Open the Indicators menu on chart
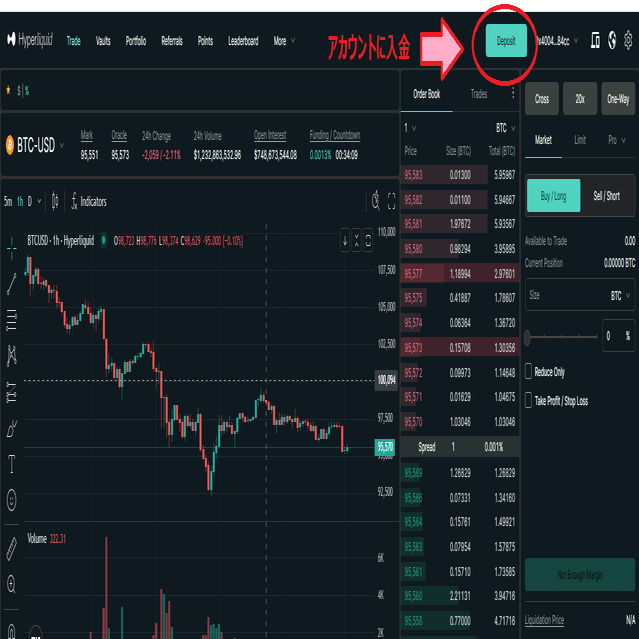Screen dimensions: 639x639 (x=88, y=201)
